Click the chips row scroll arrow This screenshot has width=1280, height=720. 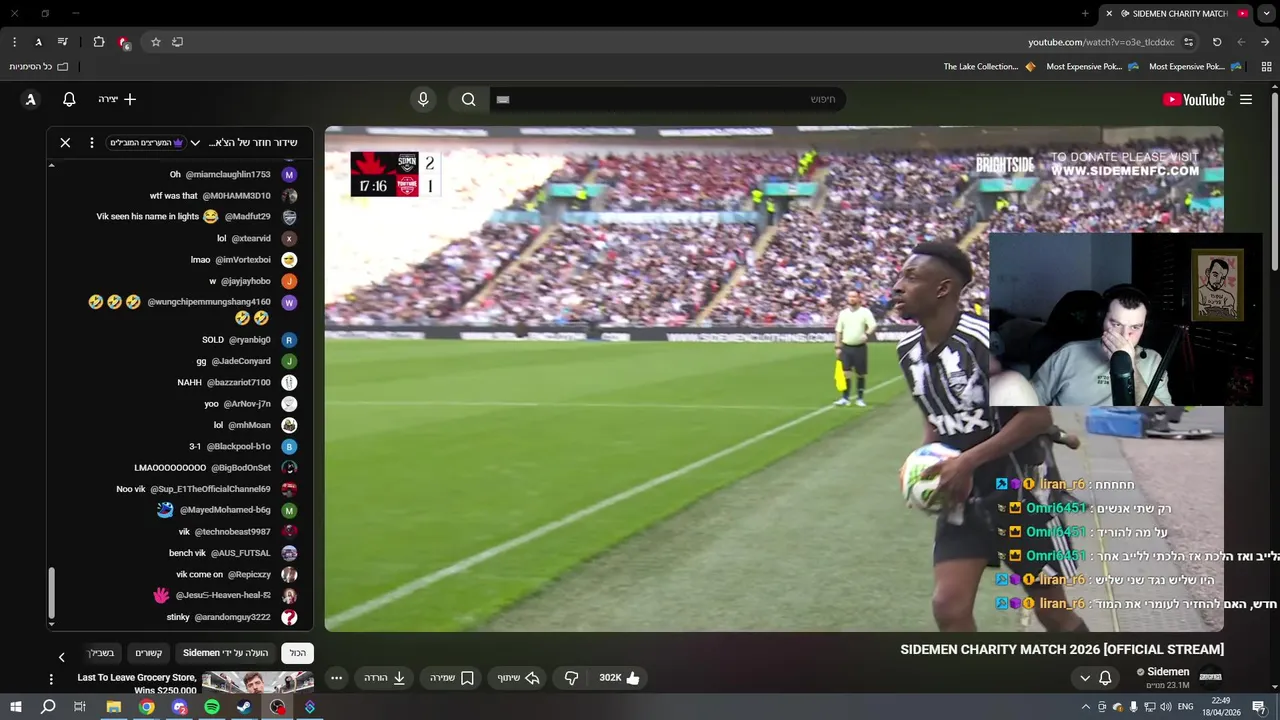(61, 657)
